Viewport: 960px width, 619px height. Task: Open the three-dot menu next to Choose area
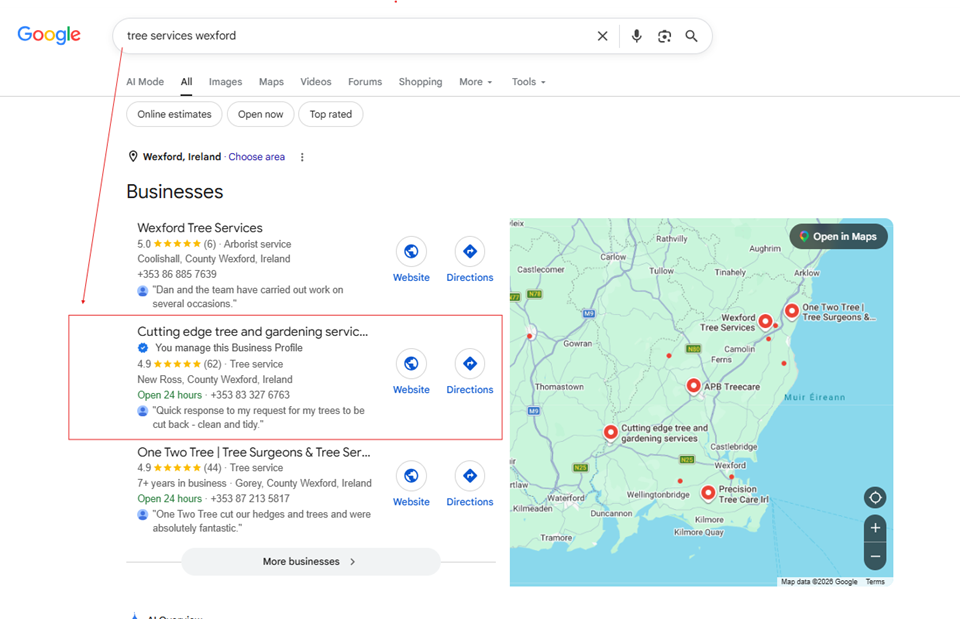click(302, 157)
